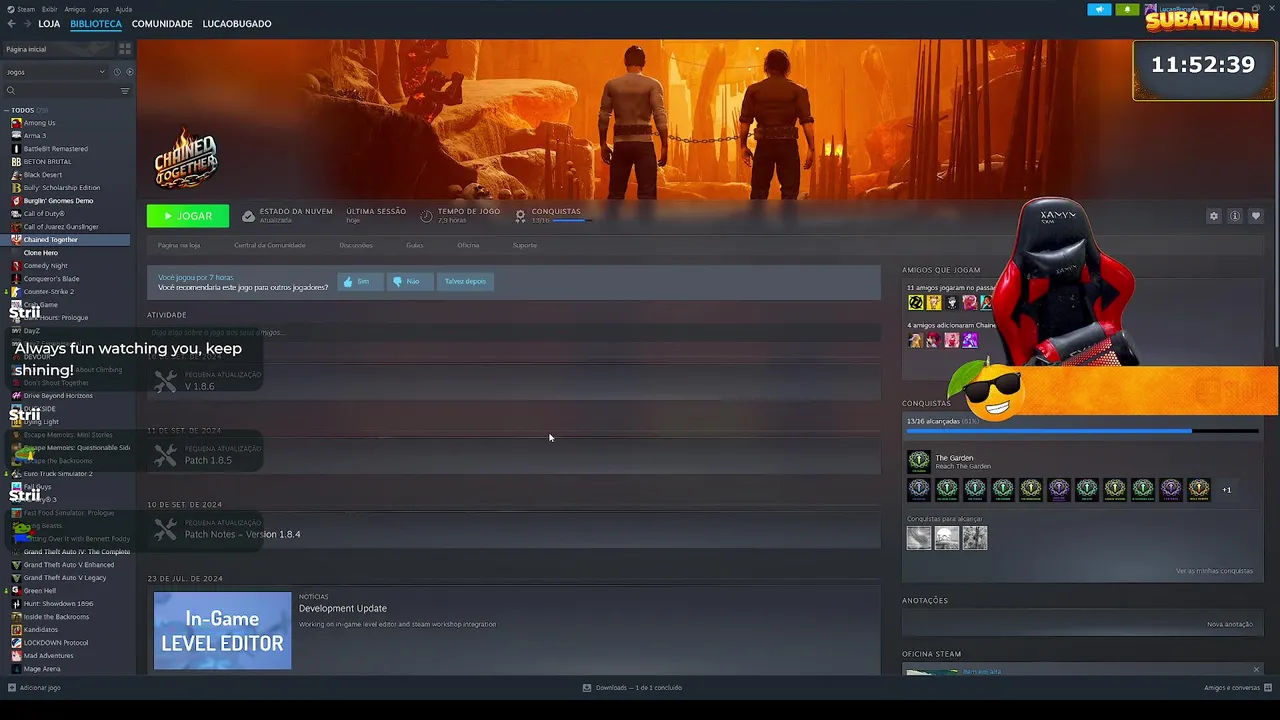Open the Jogos menu in menu bar
This screenshot has height=720, width=1280.
100,9
